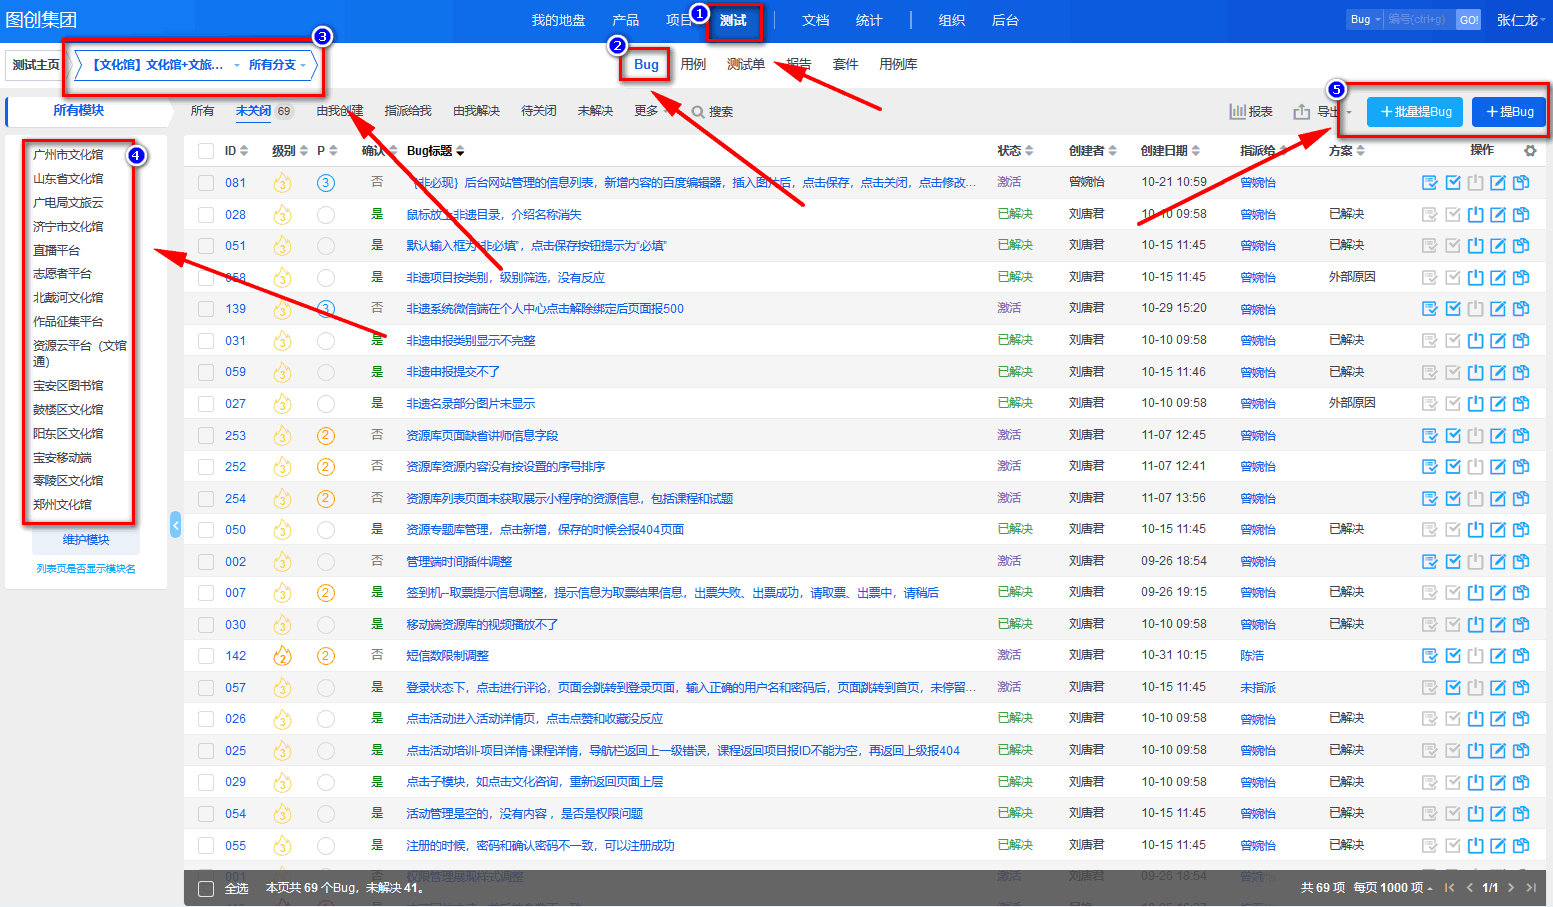Open the 每页 1000 项 page-size dropdown

click(x=1392, y=887)
